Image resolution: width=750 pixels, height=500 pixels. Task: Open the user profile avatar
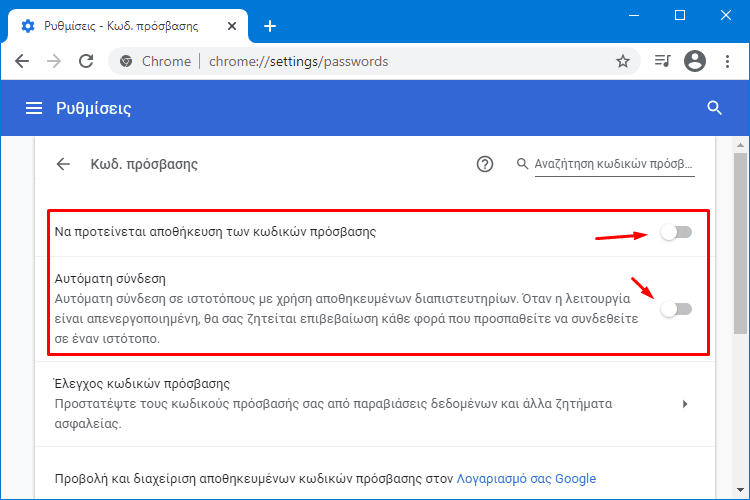tap(695, 61)
